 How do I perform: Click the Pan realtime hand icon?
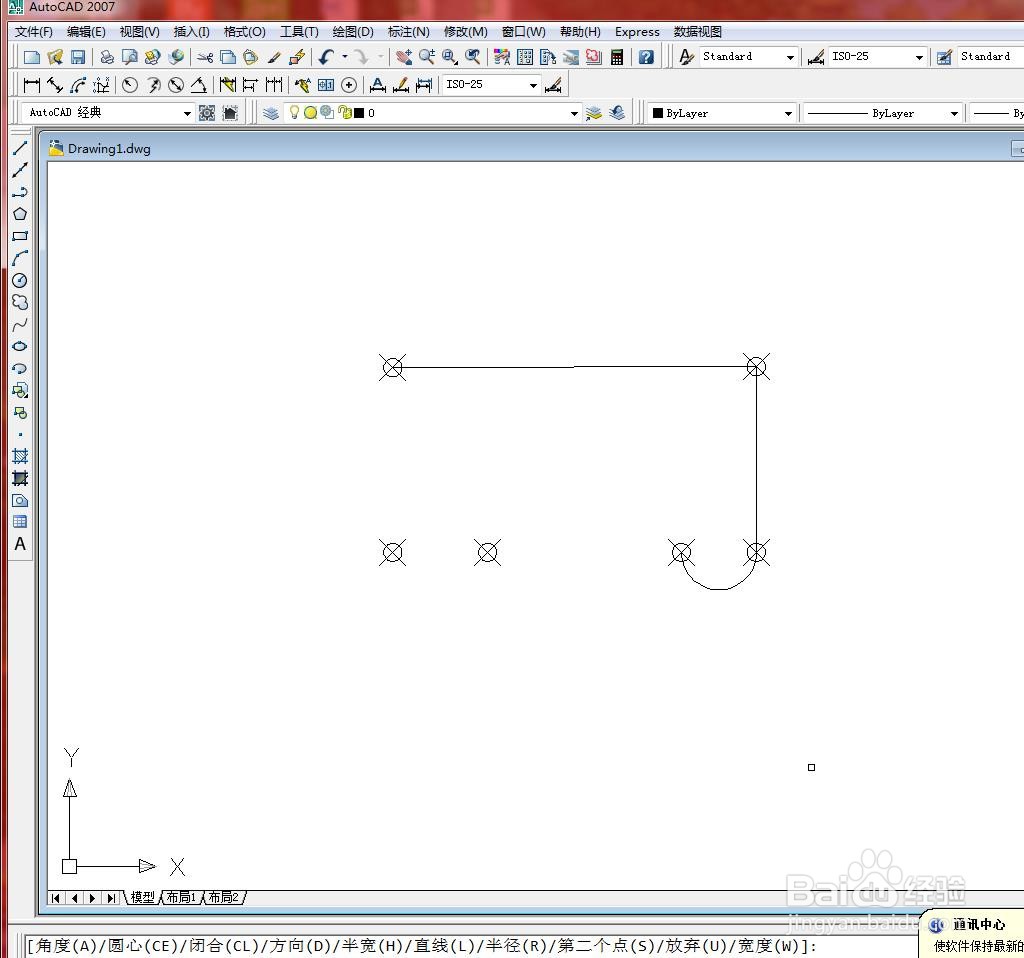[x=404, y=57]
